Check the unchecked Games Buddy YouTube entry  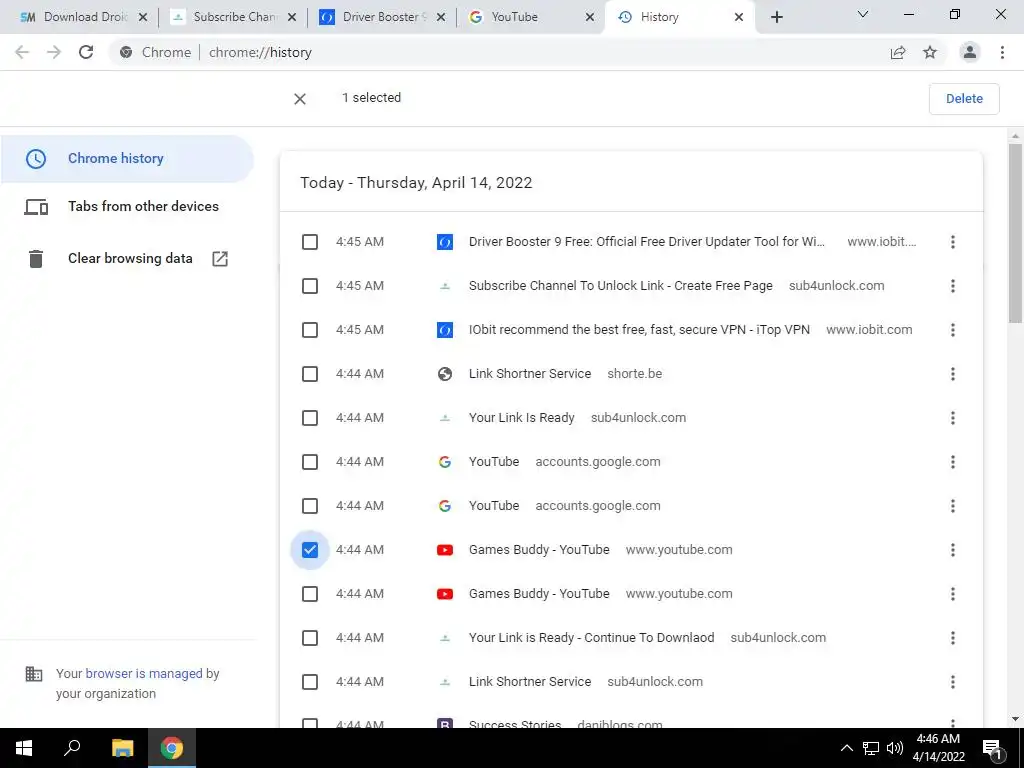tap(310, 594)
